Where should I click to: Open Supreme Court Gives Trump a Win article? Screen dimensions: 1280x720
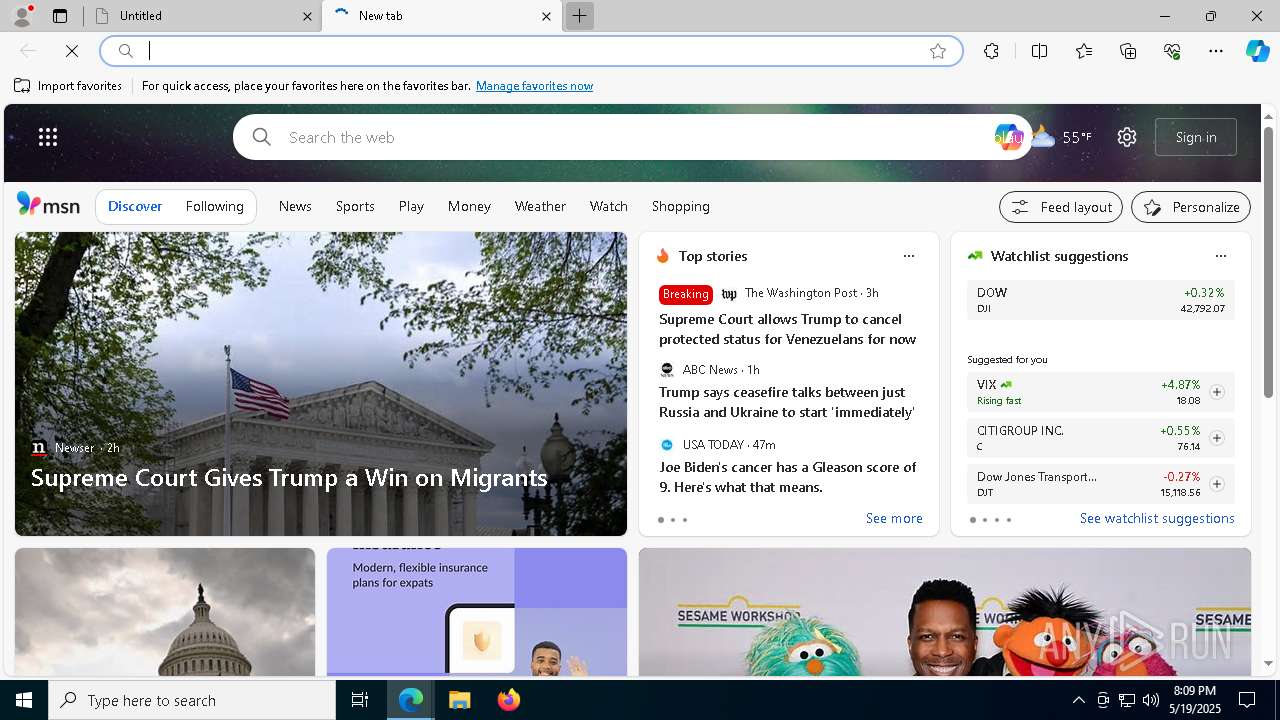click(289, 478)
